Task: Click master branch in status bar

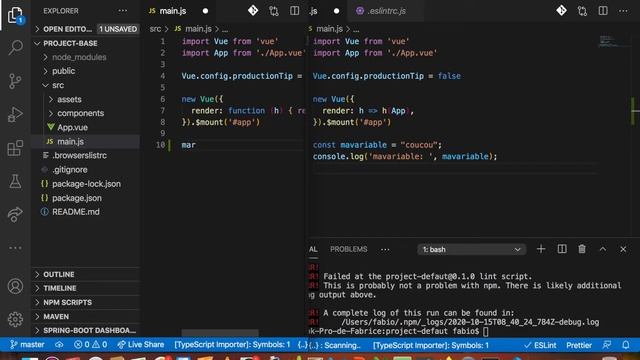Action: (x=27, y=345)
